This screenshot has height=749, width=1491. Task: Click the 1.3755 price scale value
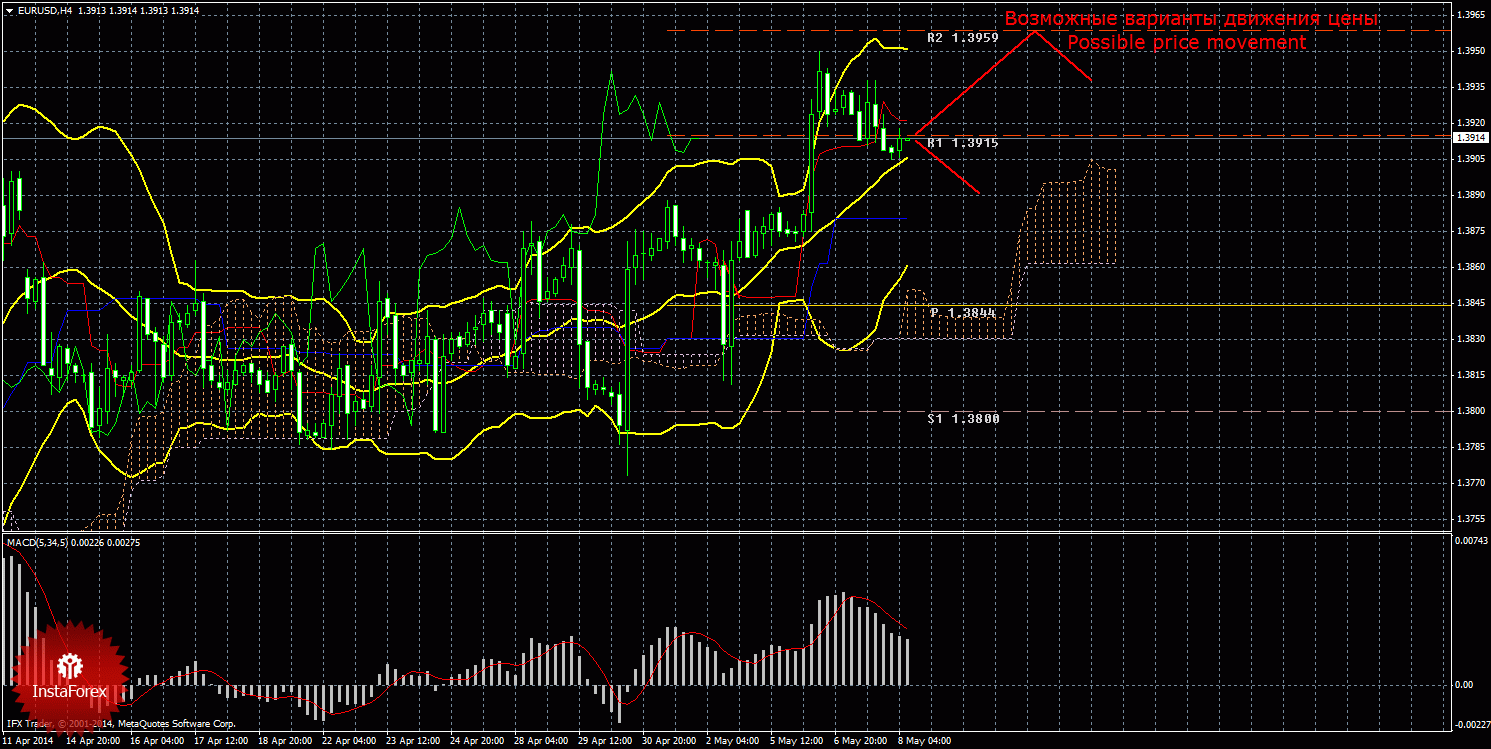tap(1470, 519)
